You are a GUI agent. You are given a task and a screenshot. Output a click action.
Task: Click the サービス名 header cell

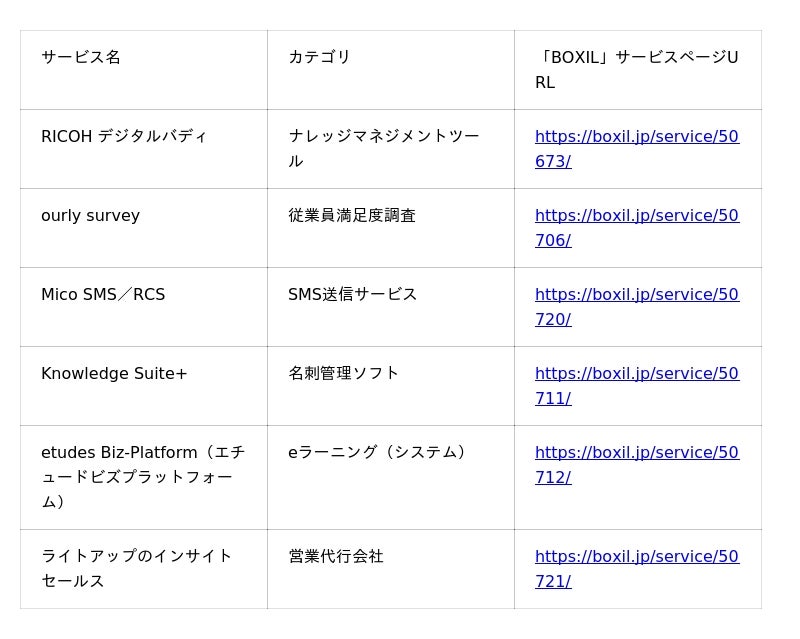tap(81, 58)
